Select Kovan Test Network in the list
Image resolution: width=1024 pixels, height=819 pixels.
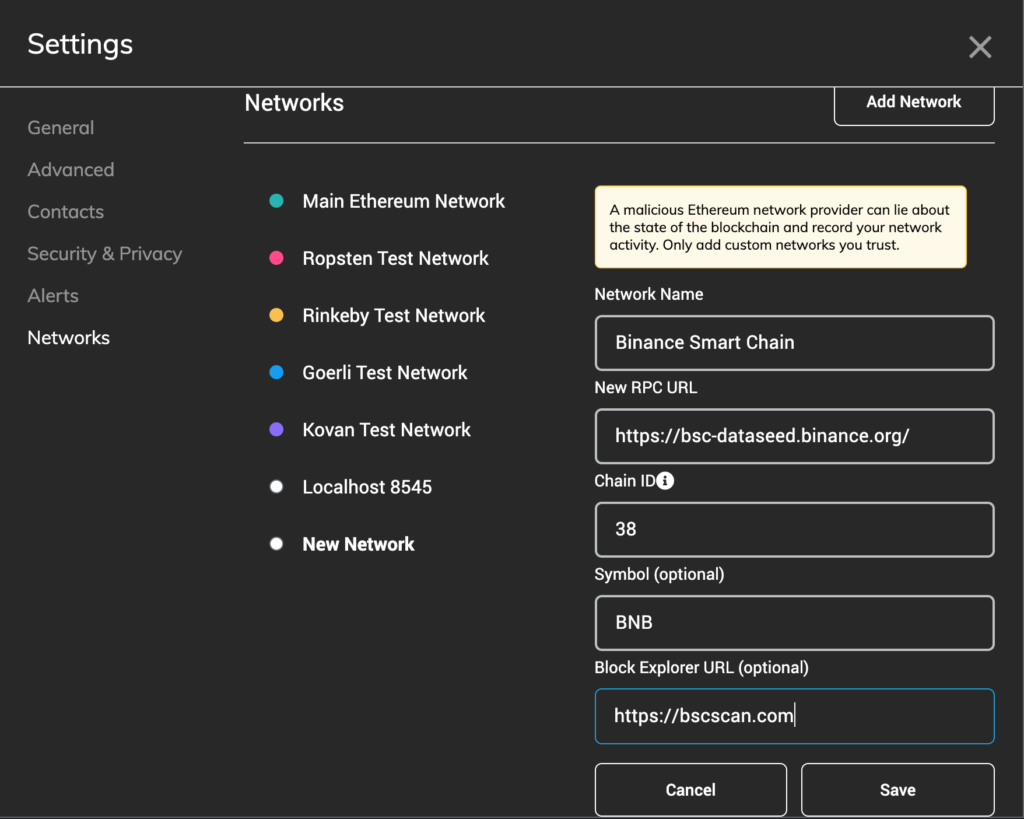[387, 430]
